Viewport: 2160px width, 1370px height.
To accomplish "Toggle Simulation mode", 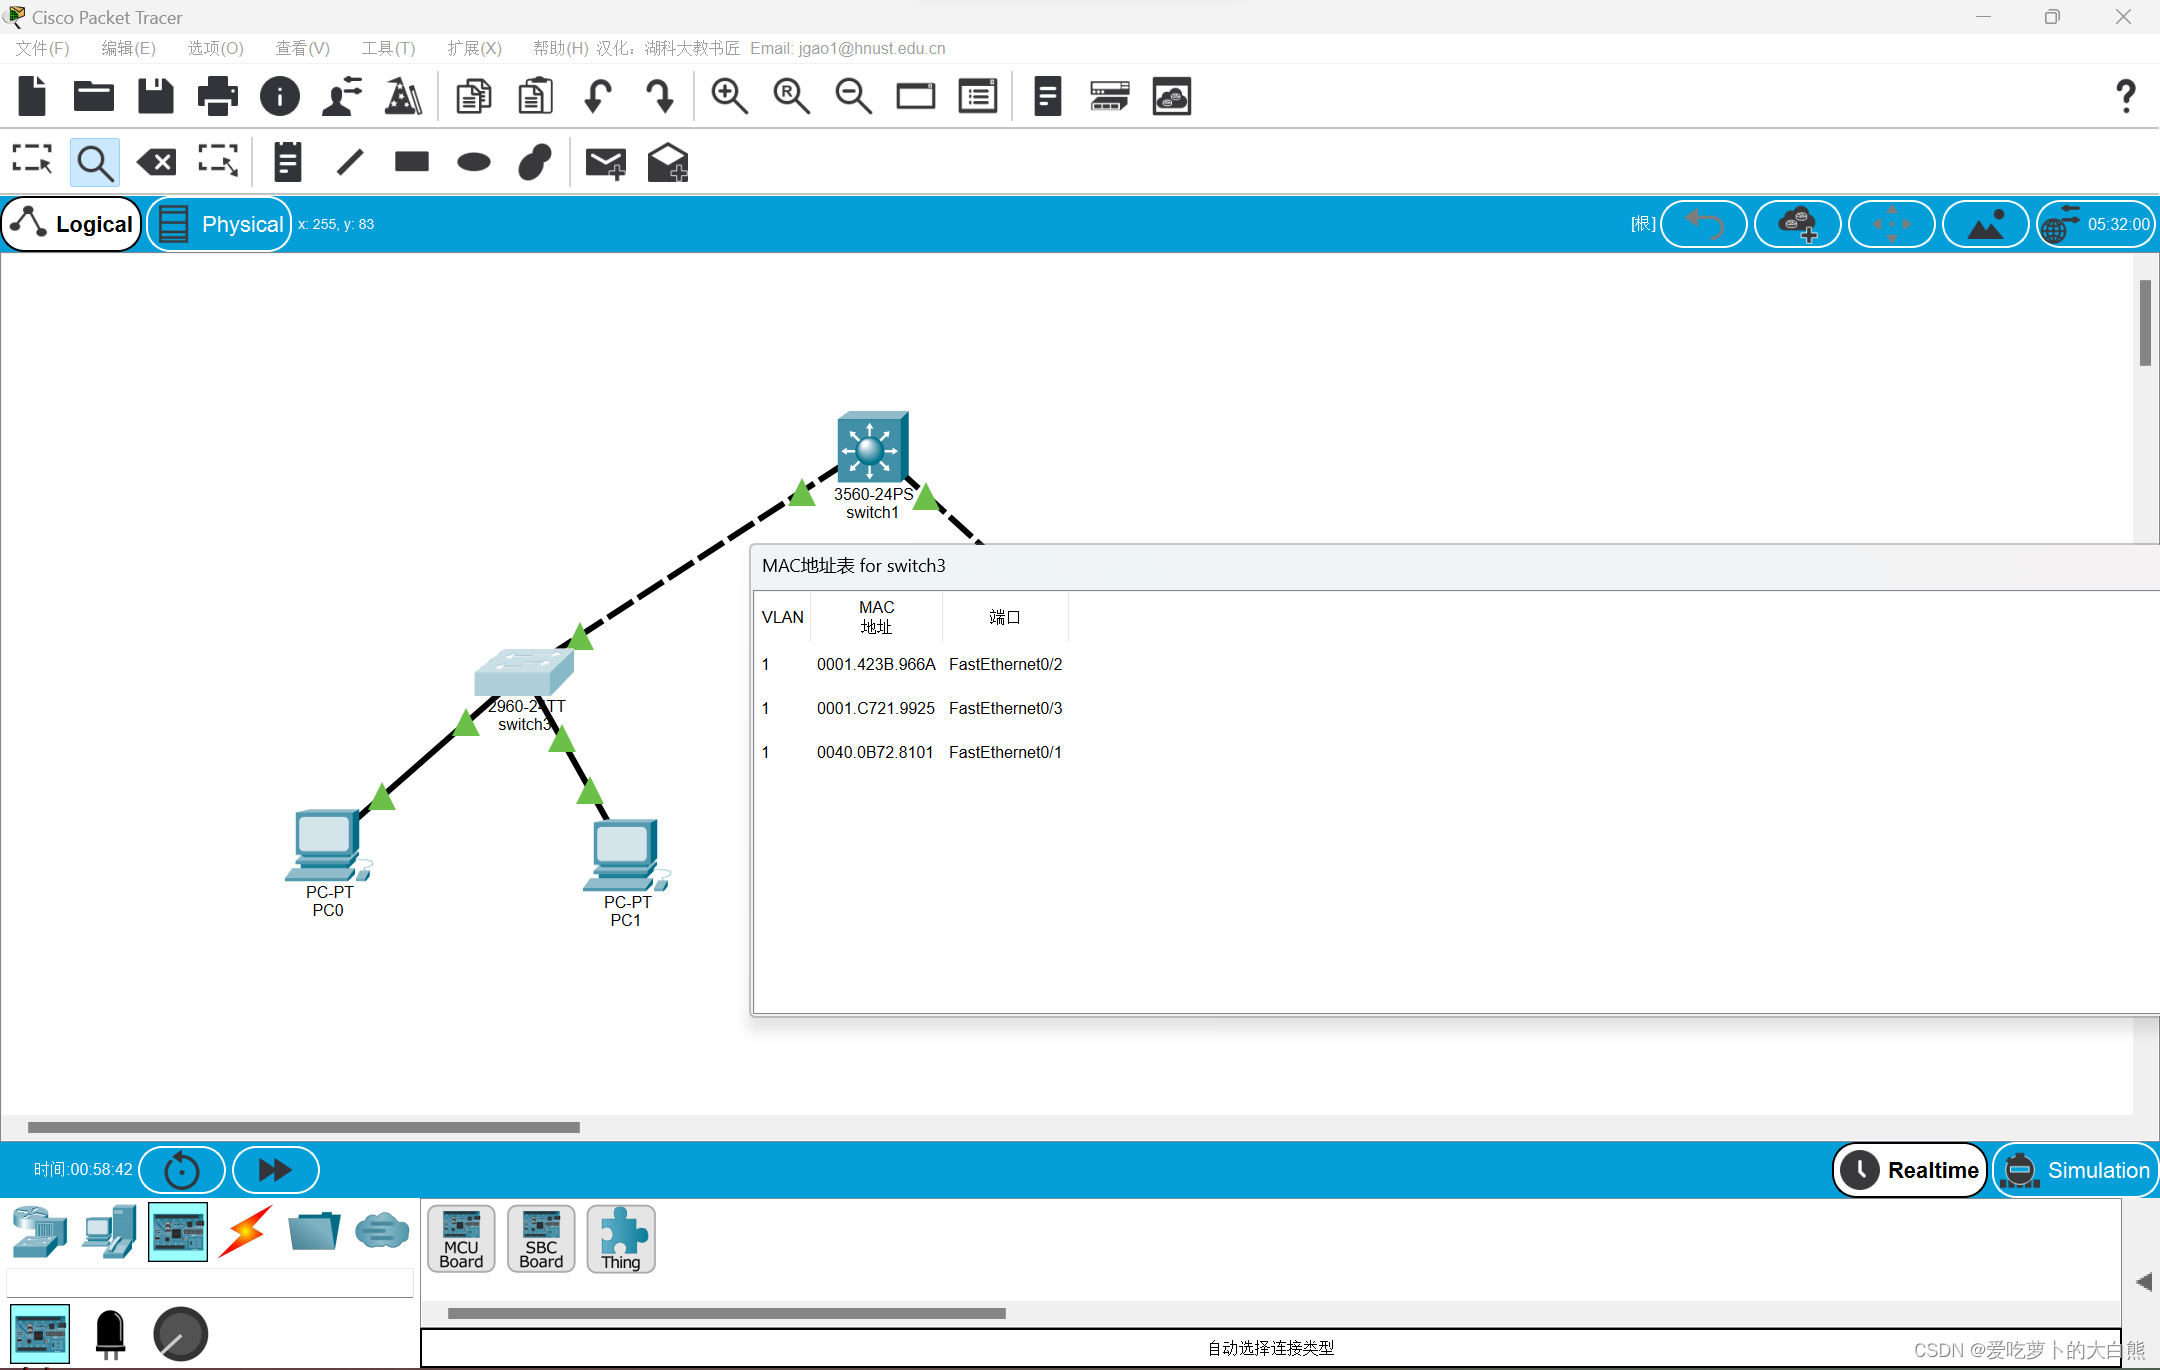I will click(2073, 1168).
